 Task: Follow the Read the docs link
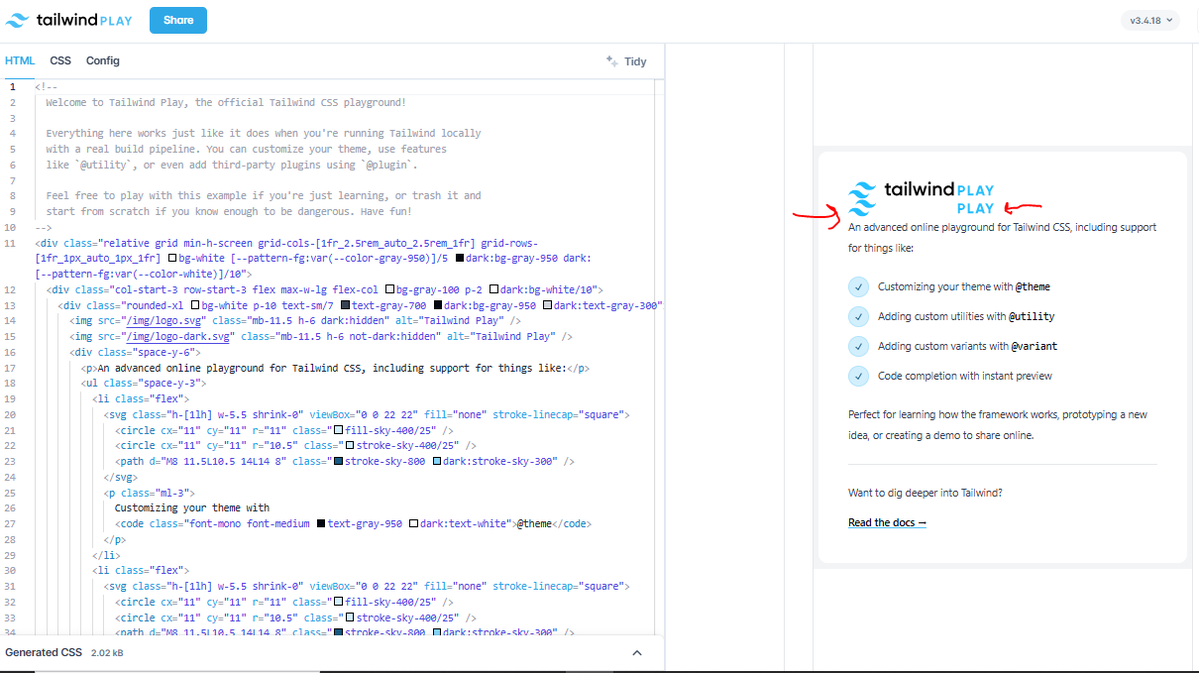point(886,522)
